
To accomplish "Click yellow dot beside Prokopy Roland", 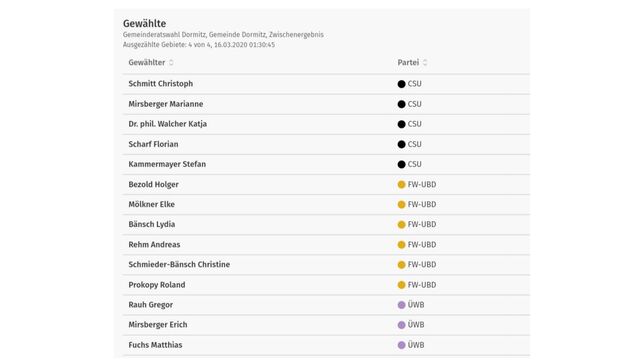I will pos(401,285).
